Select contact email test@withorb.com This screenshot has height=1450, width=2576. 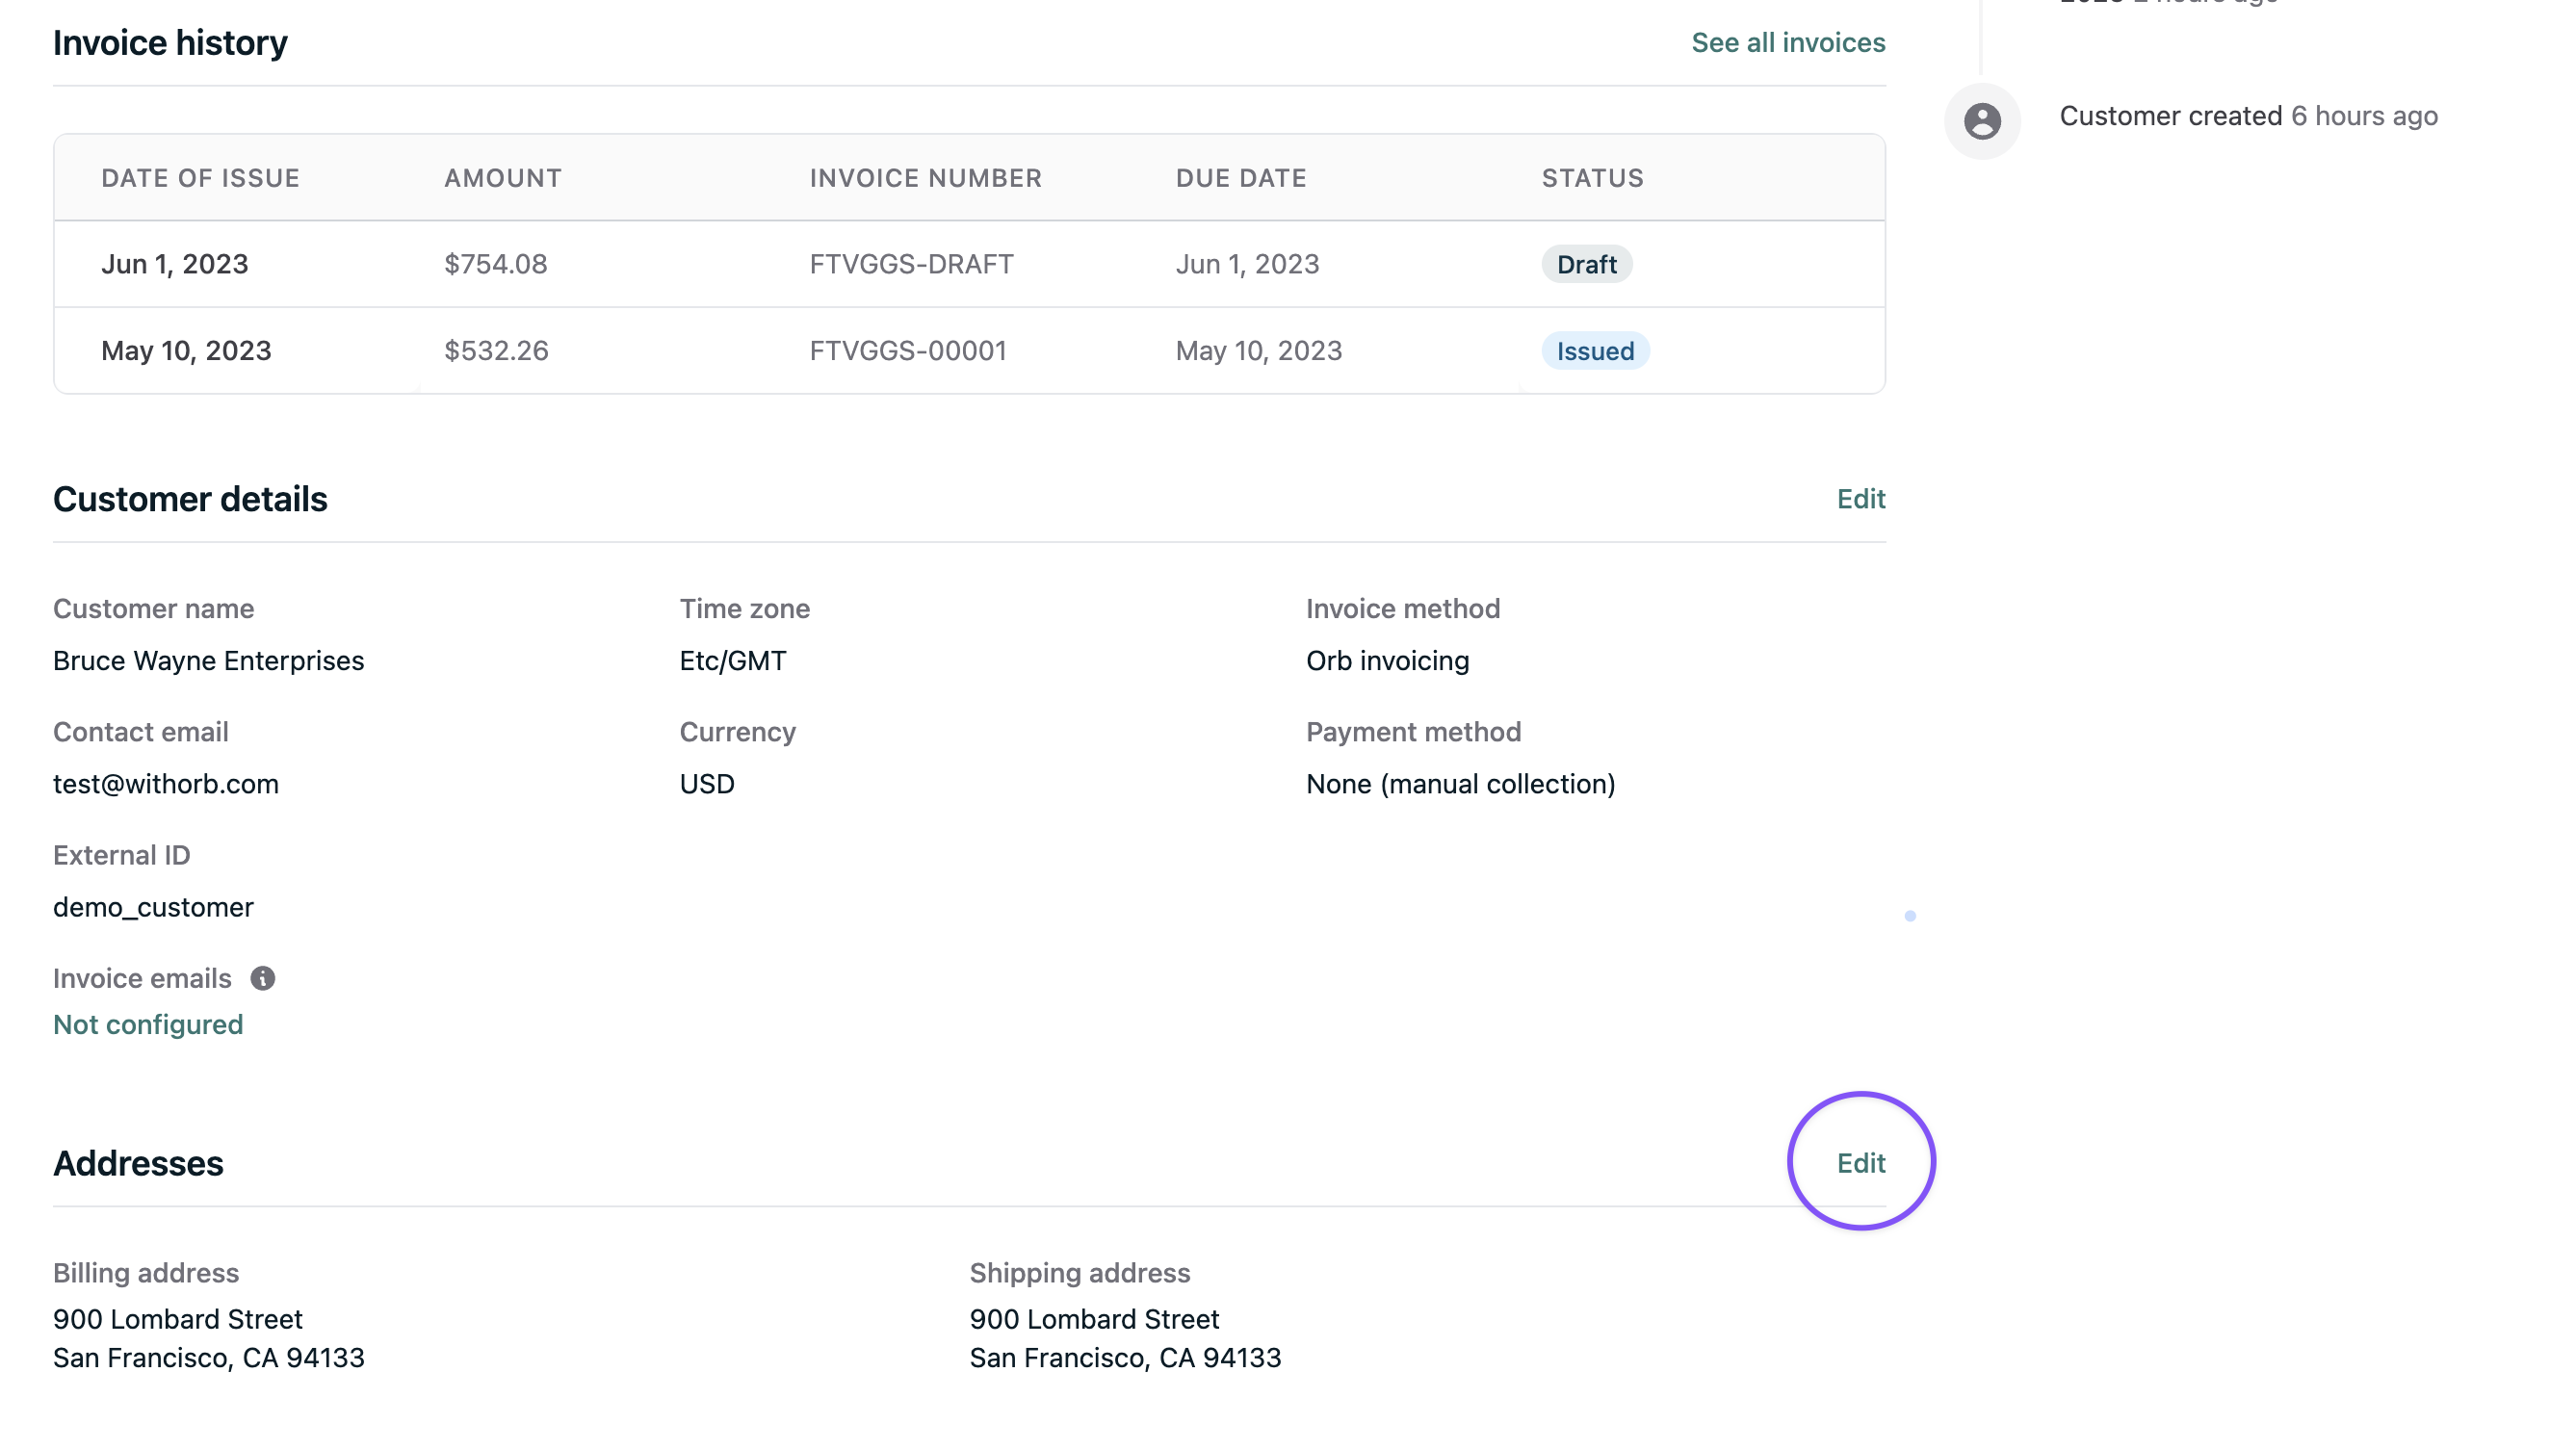(x=166, y=784)
